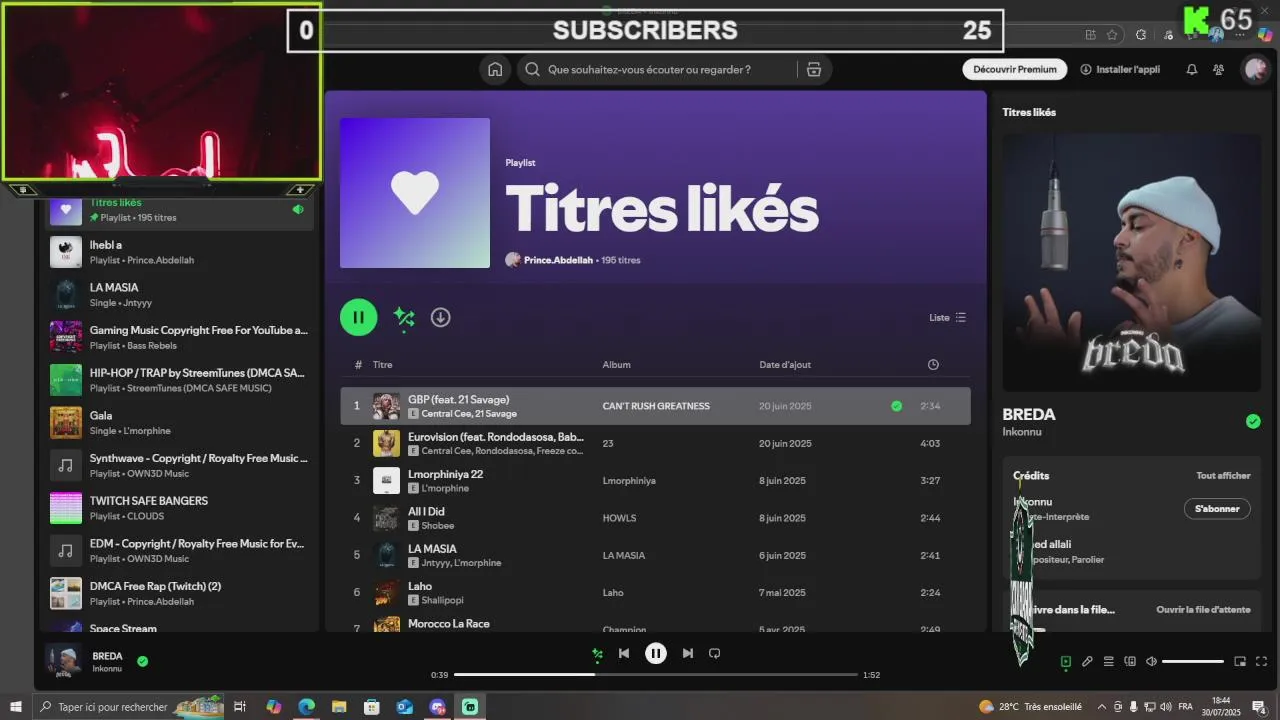Open the Browse icon in the search bar
The width and height of the screenshot is (1280, 720).
tap(814, 69)
